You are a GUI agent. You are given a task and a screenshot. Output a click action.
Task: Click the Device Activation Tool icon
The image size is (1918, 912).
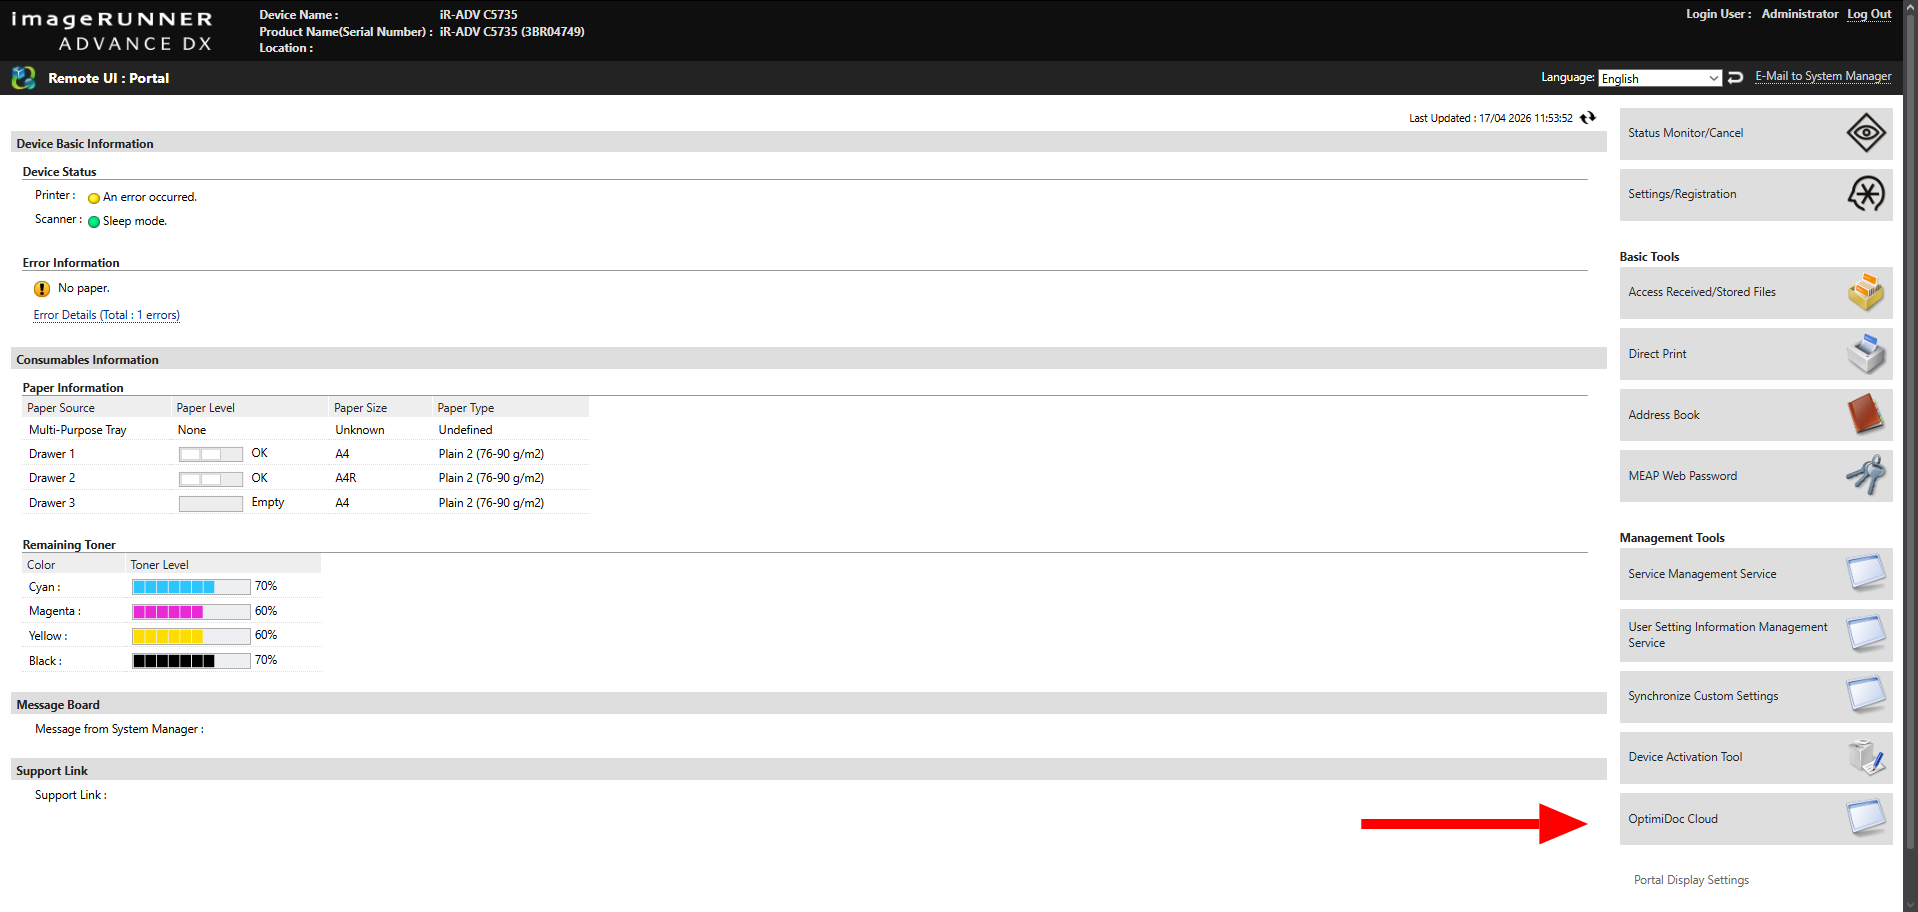1866,757
